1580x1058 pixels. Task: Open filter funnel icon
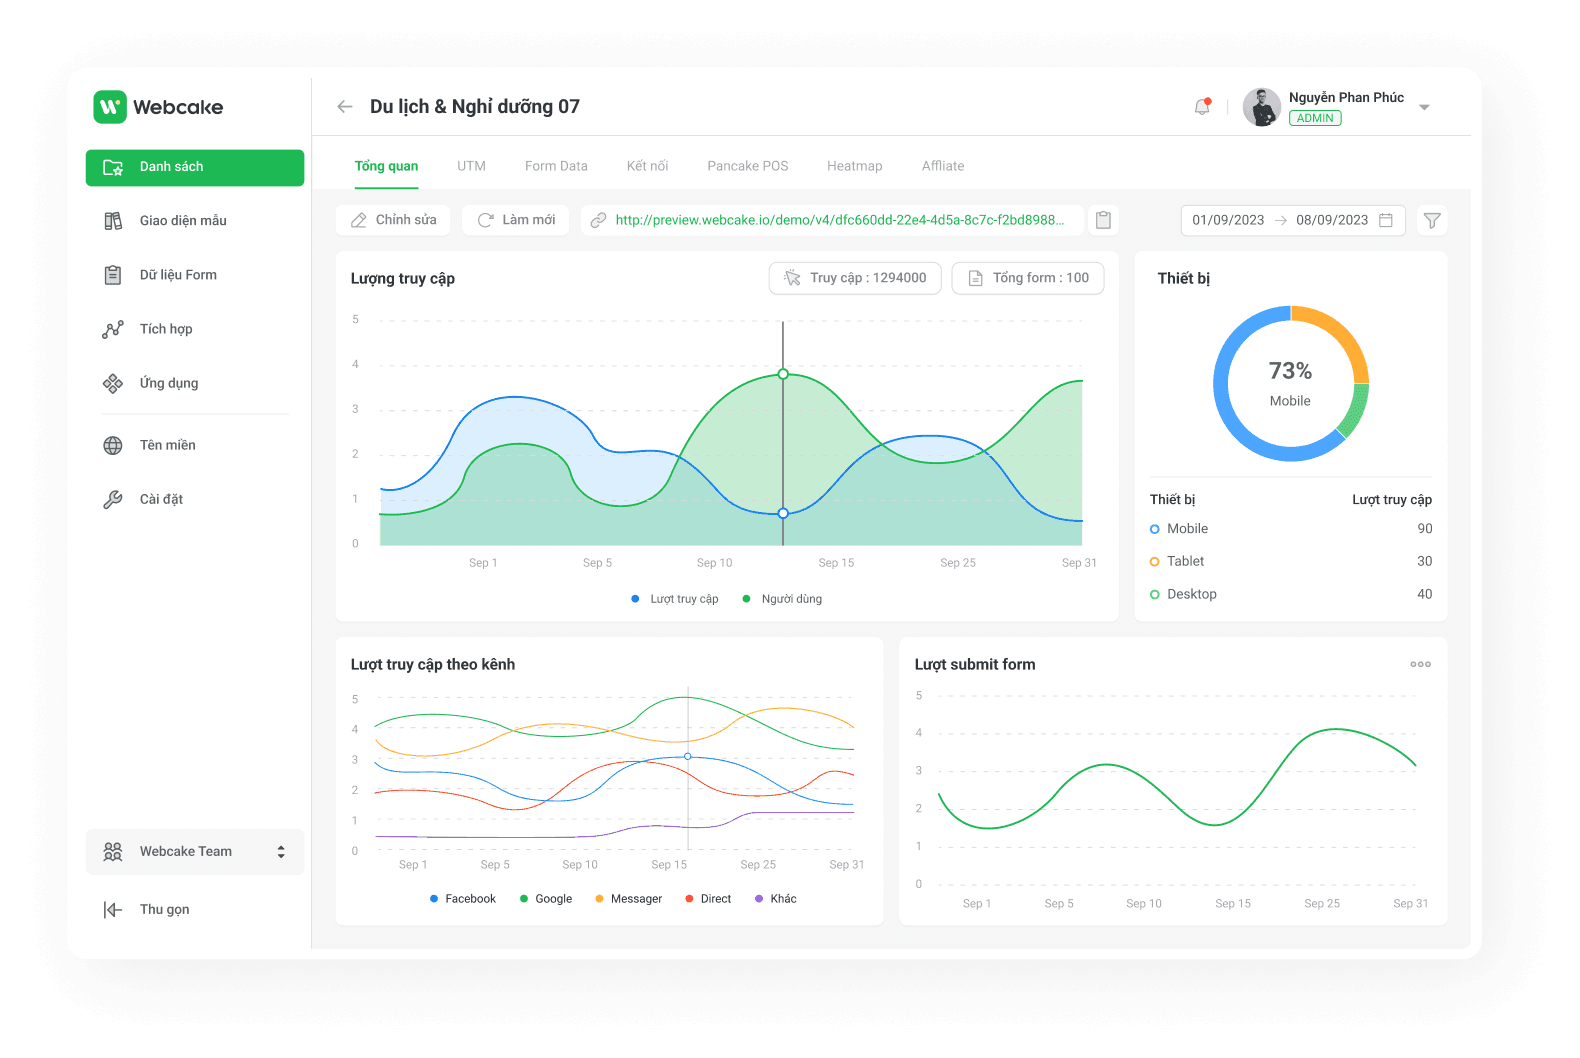click(x=1432, y=220)
